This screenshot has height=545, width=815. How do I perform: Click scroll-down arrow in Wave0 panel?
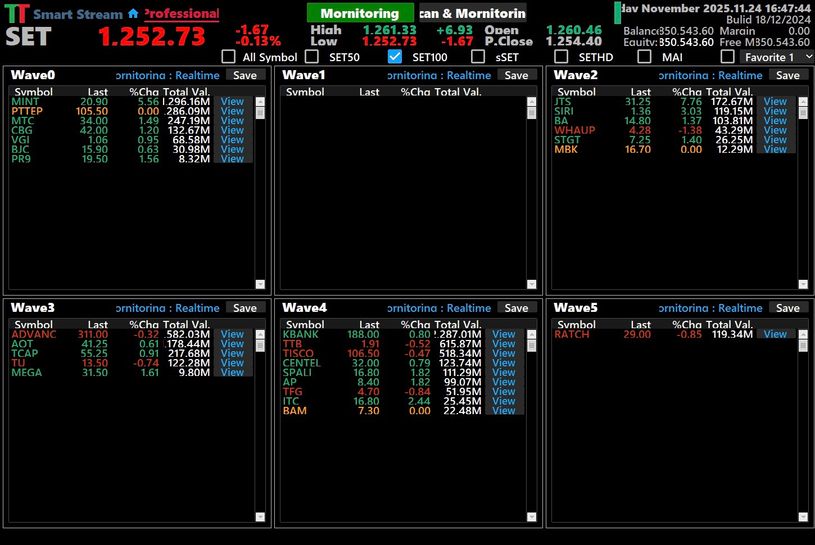pyautogui.click(x=261, y=285)
